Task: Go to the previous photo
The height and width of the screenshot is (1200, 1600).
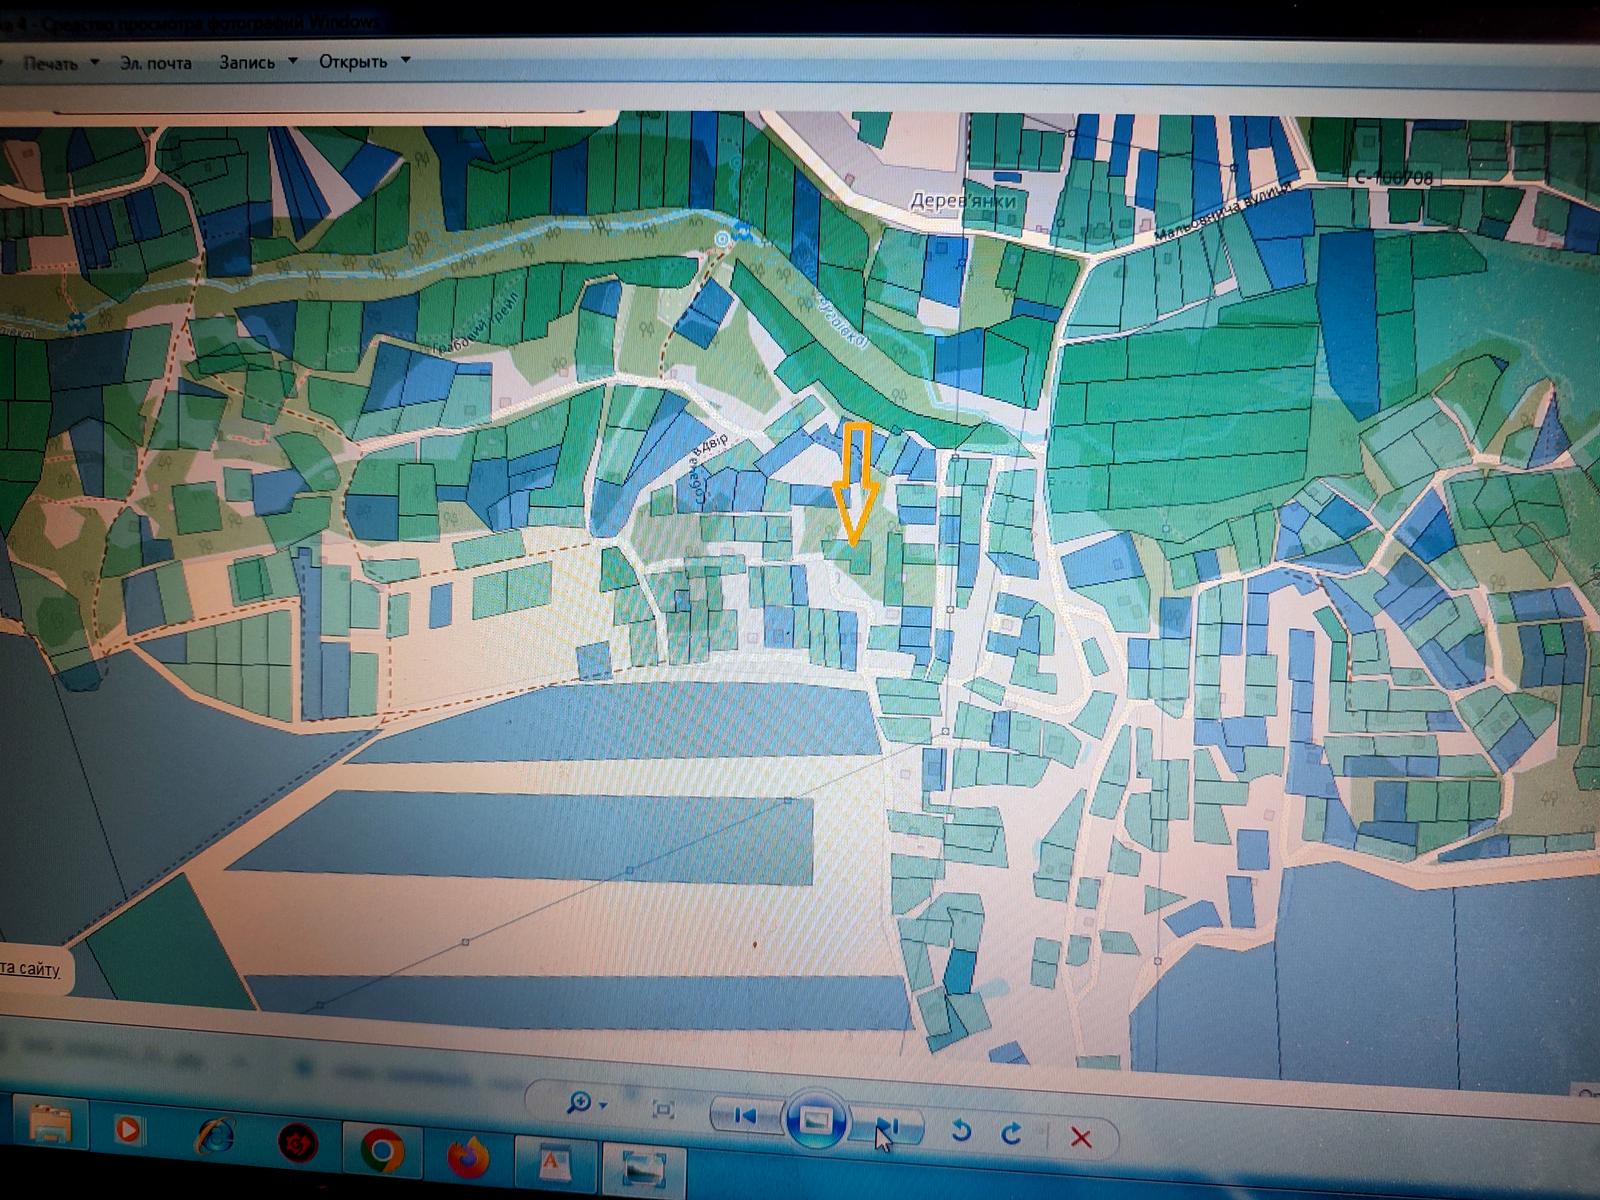Action: tap(745, 1115)
